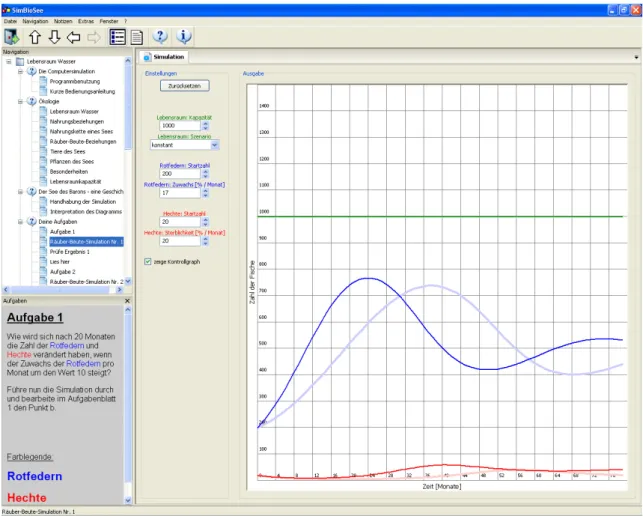The image size is (643, 516).
Task: Collapse the Lebensraum Wasser root node
Action: [x=9, y=62]
